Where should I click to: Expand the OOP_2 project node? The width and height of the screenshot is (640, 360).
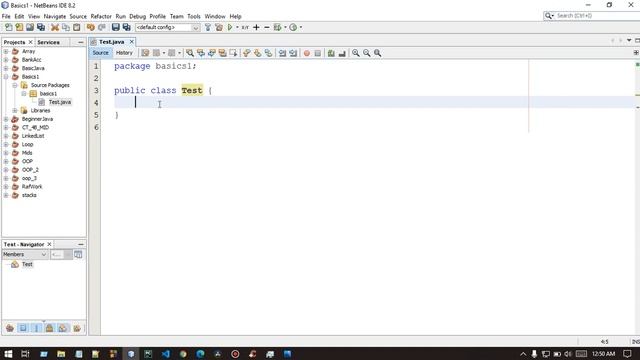click(x=6, y=170)
